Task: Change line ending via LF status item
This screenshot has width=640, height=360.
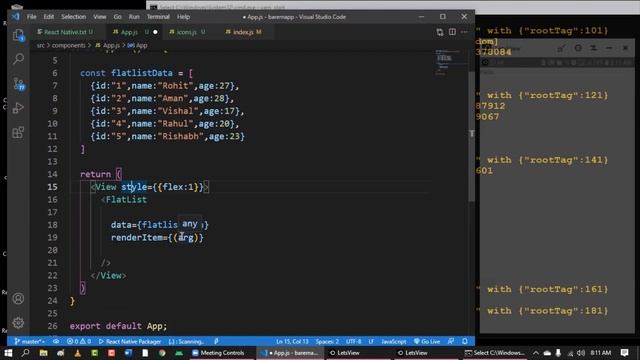Action: click(371, 341)
